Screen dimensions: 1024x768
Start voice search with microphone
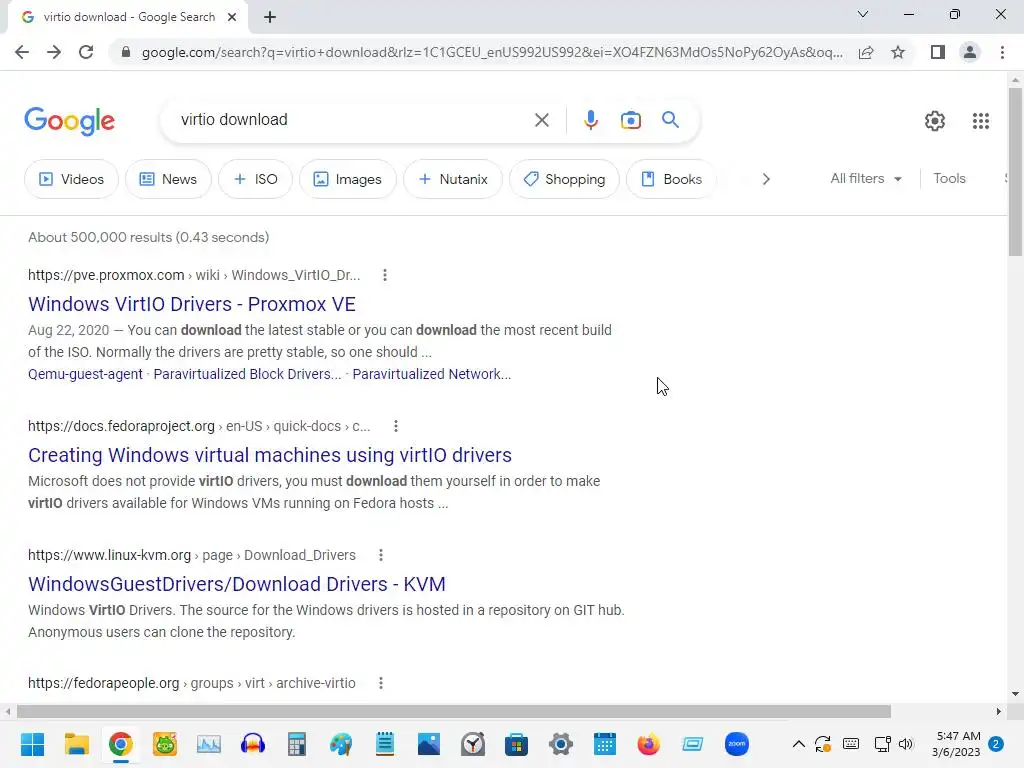coord(590,120)
